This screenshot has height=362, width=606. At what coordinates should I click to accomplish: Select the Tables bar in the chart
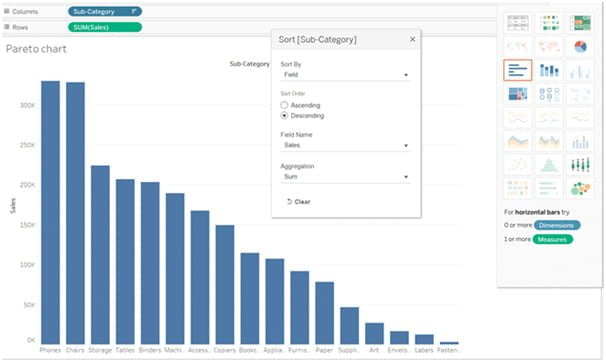click(125, 262)
